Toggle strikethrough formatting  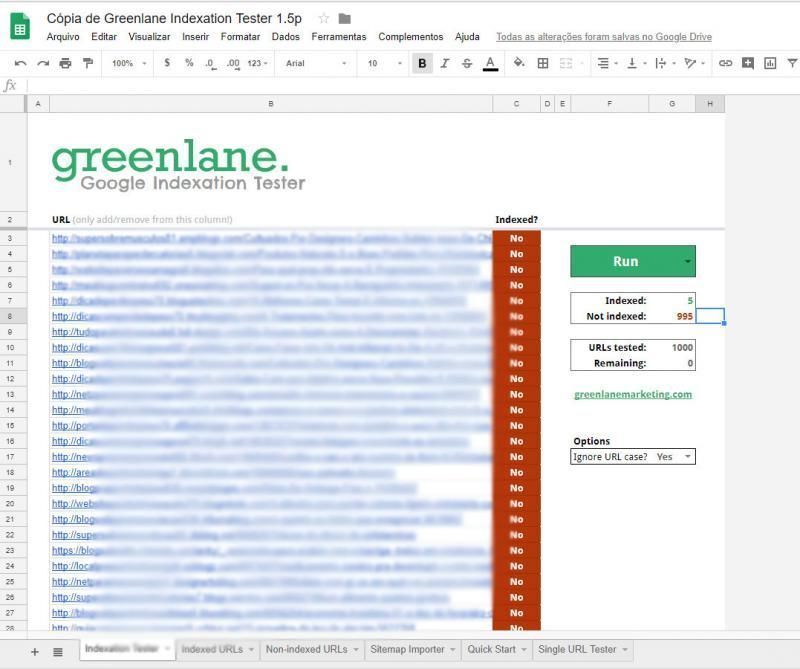[466, 63]
